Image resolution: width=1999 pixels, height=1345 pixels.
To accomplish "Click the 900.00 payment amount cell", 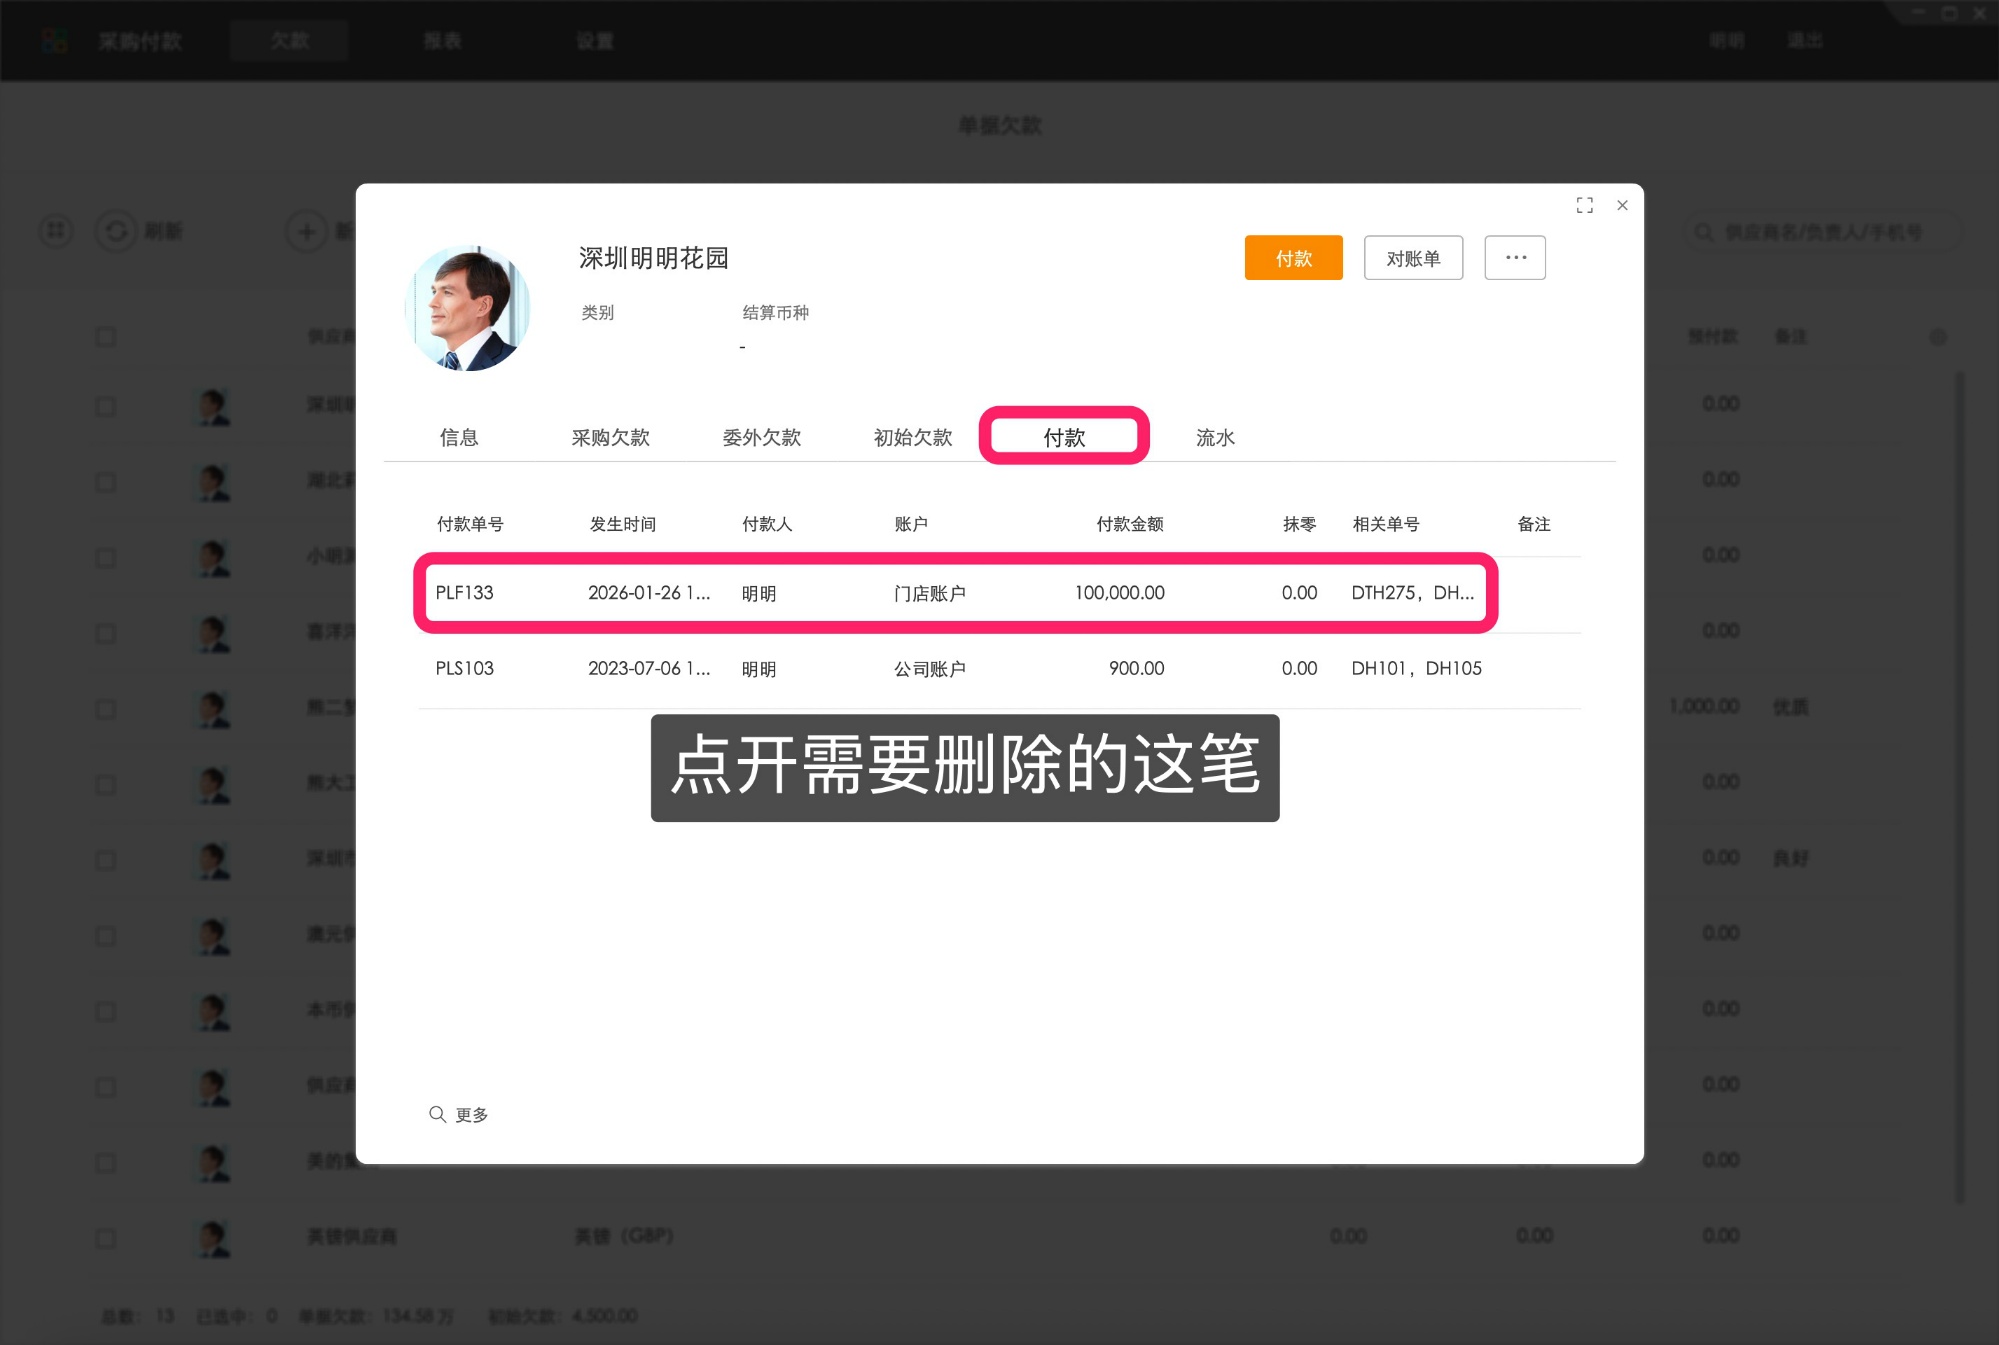I will point(1136,668).
